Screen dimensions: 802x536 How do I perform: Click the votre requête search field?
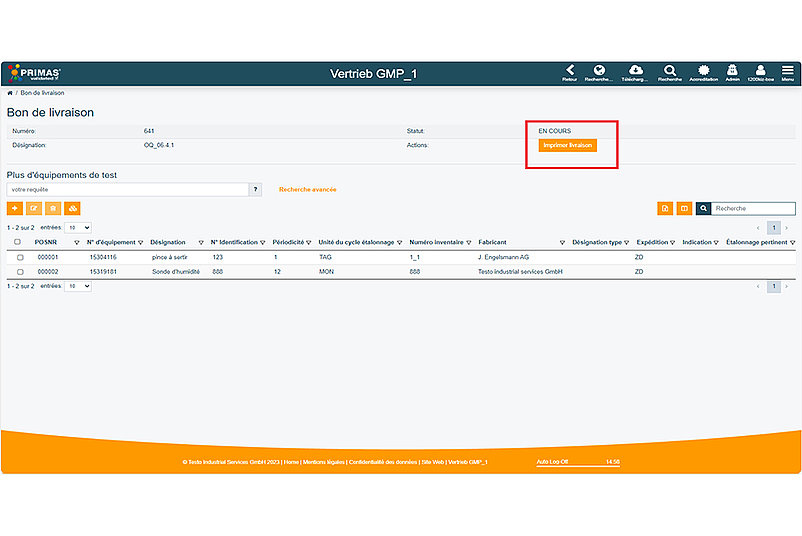click(127, 190)
